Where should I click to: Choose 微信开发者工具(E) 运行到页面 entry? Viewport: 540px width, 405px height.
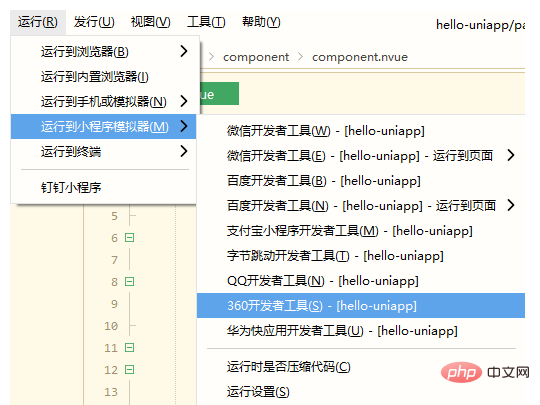(361, 156)
